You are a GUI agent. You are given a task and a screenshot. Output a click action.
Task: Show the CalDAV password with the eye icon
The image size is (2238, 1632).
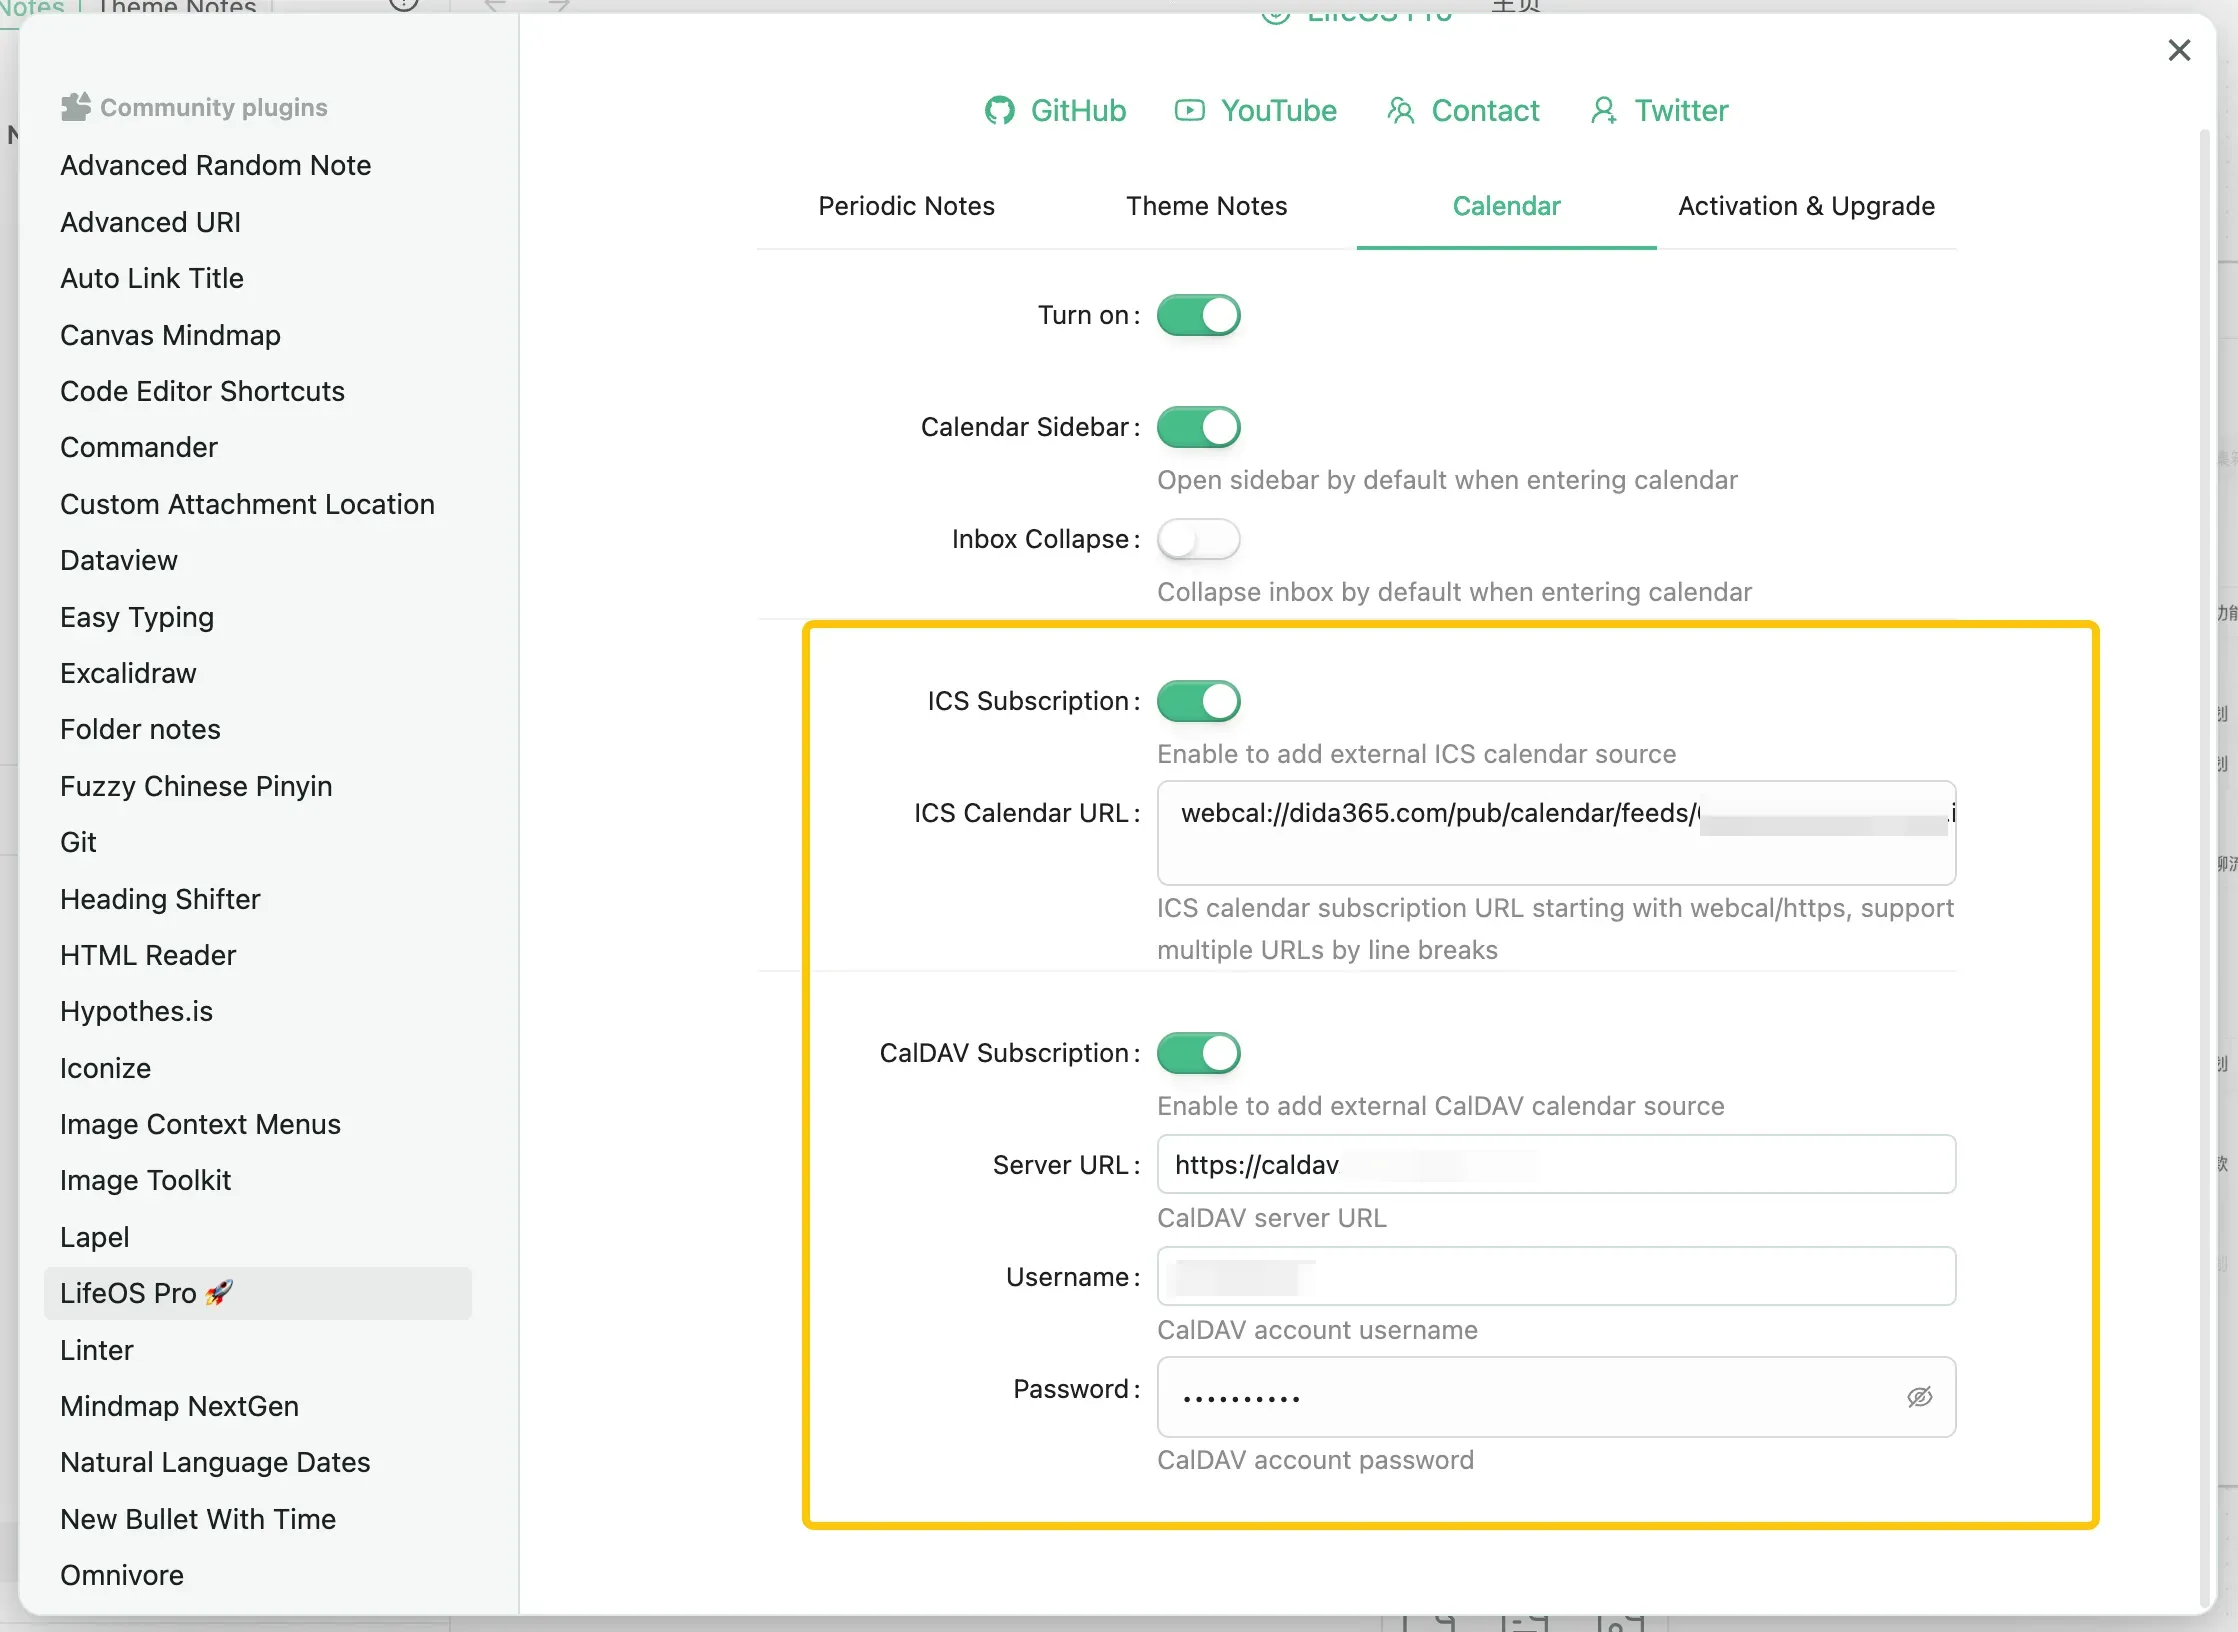click(1919, 1397)
